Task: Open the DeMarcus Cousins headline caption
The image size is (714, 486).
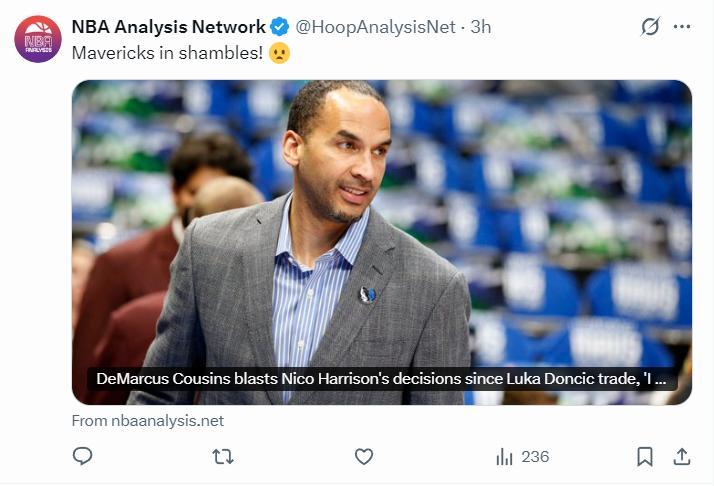Action: tap(380, 379)
